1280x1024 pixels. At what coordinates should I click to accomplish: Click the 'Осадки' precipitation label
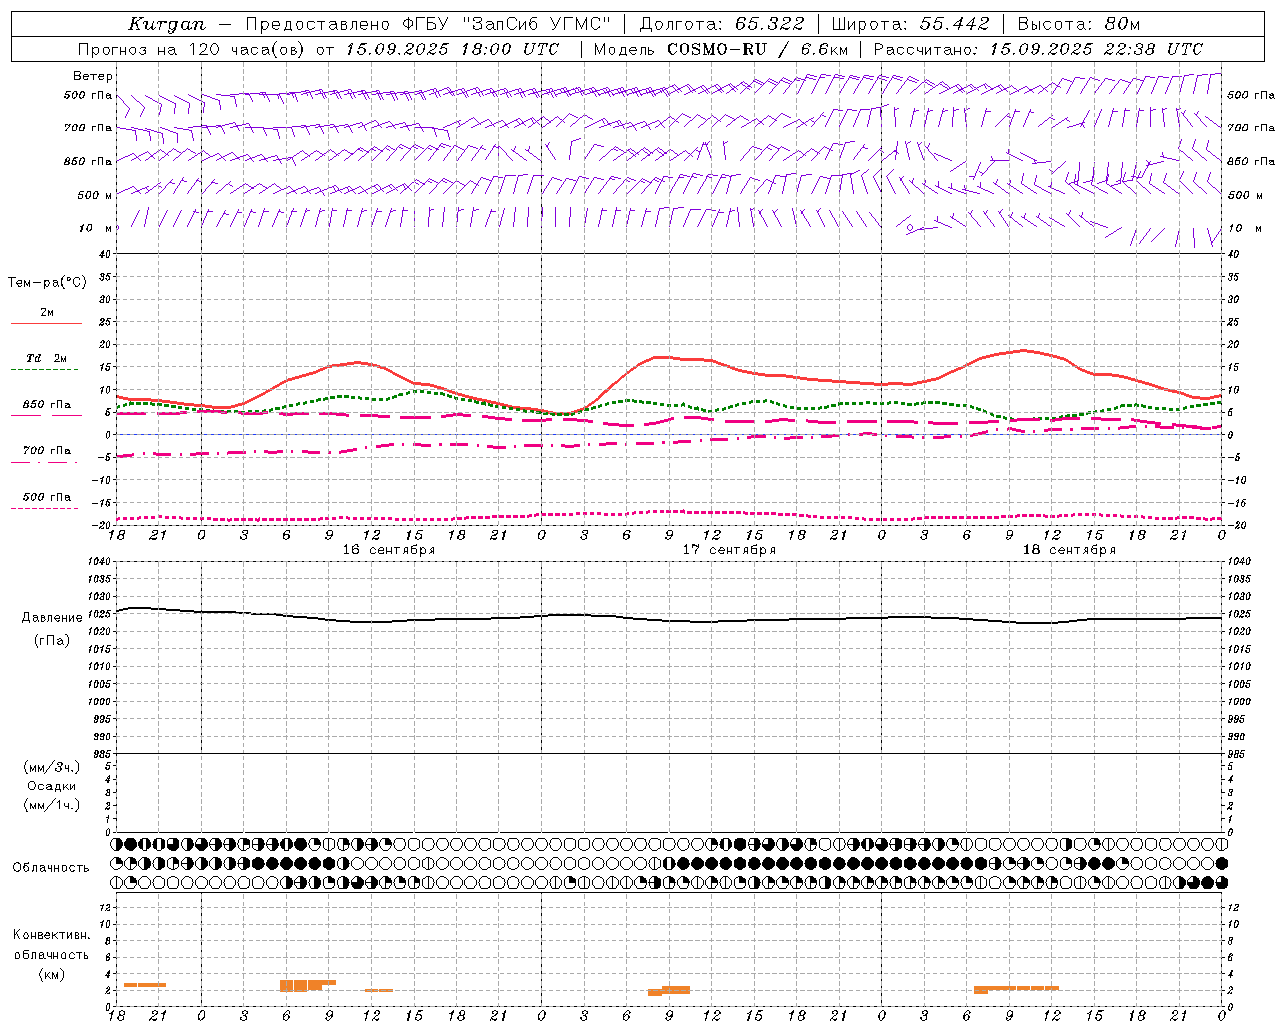pos(52,786)
